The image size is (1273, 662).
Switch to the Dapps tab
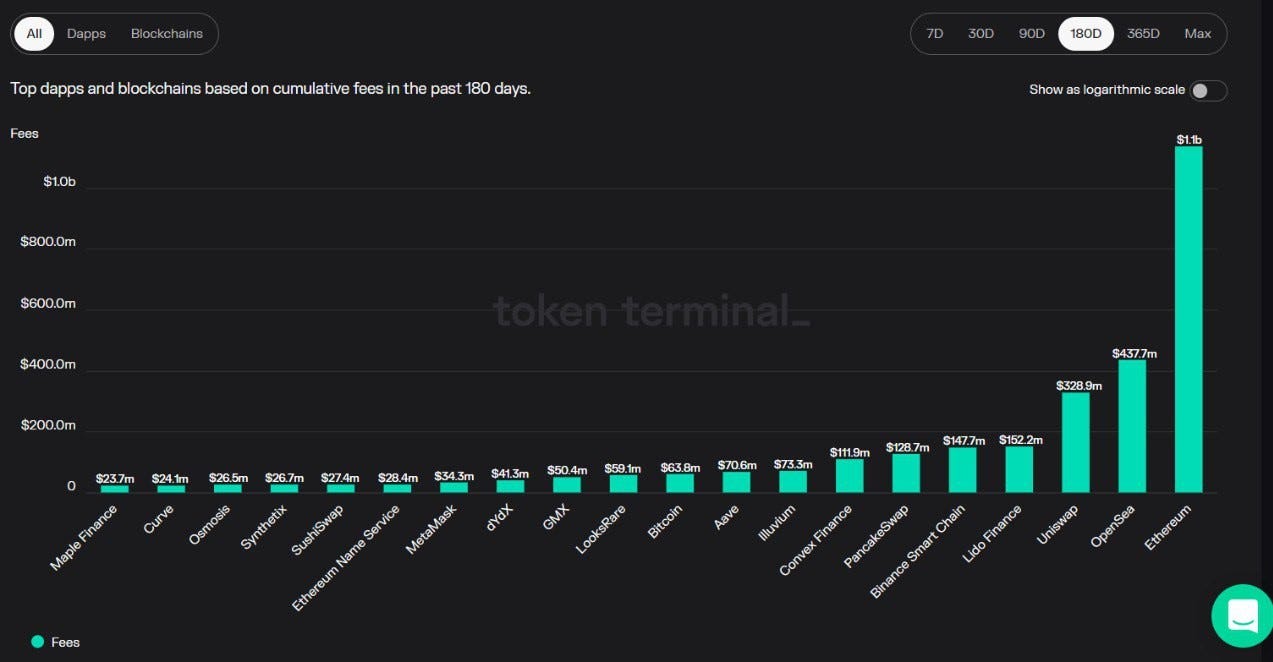point(86,34)
